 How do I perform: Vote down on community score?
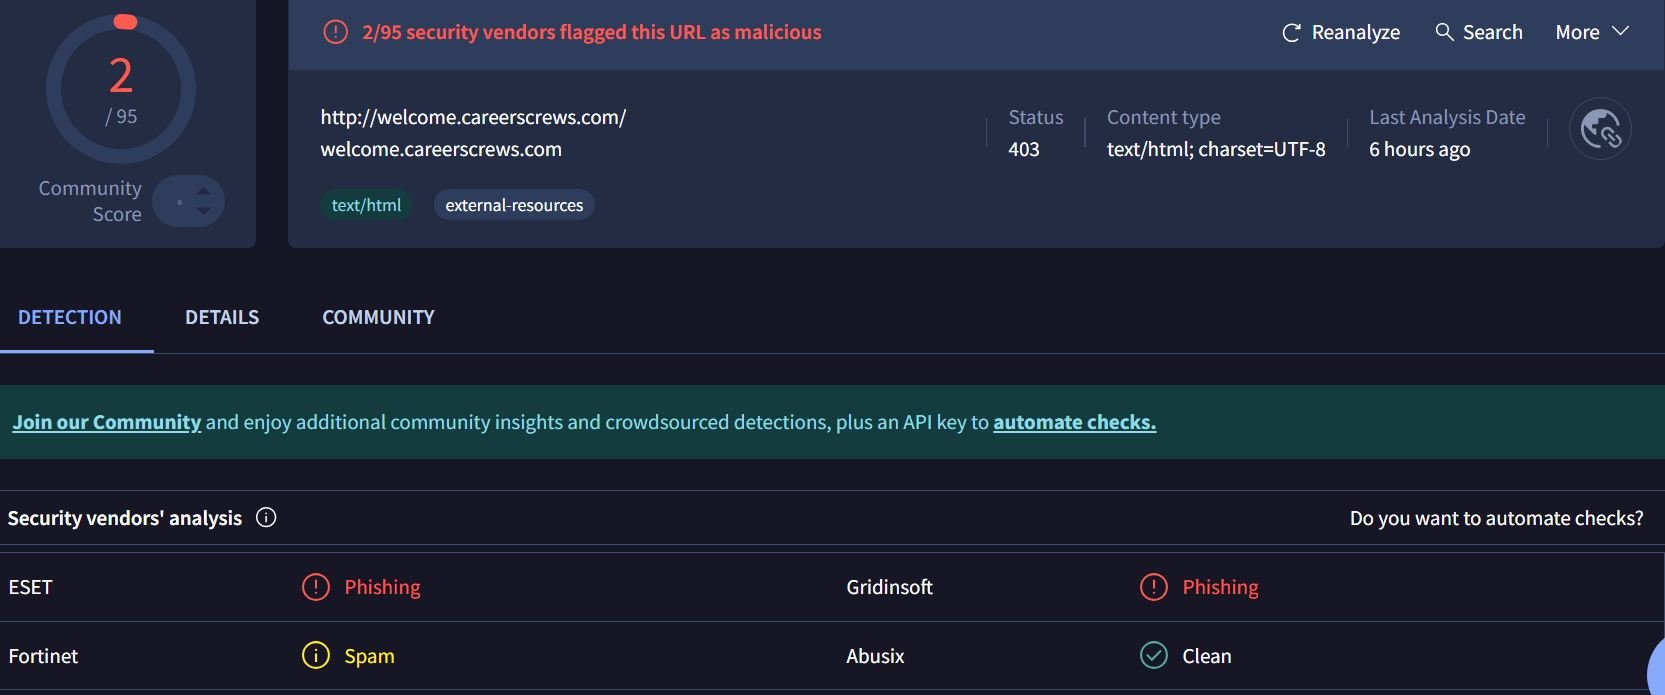[204, 211]
